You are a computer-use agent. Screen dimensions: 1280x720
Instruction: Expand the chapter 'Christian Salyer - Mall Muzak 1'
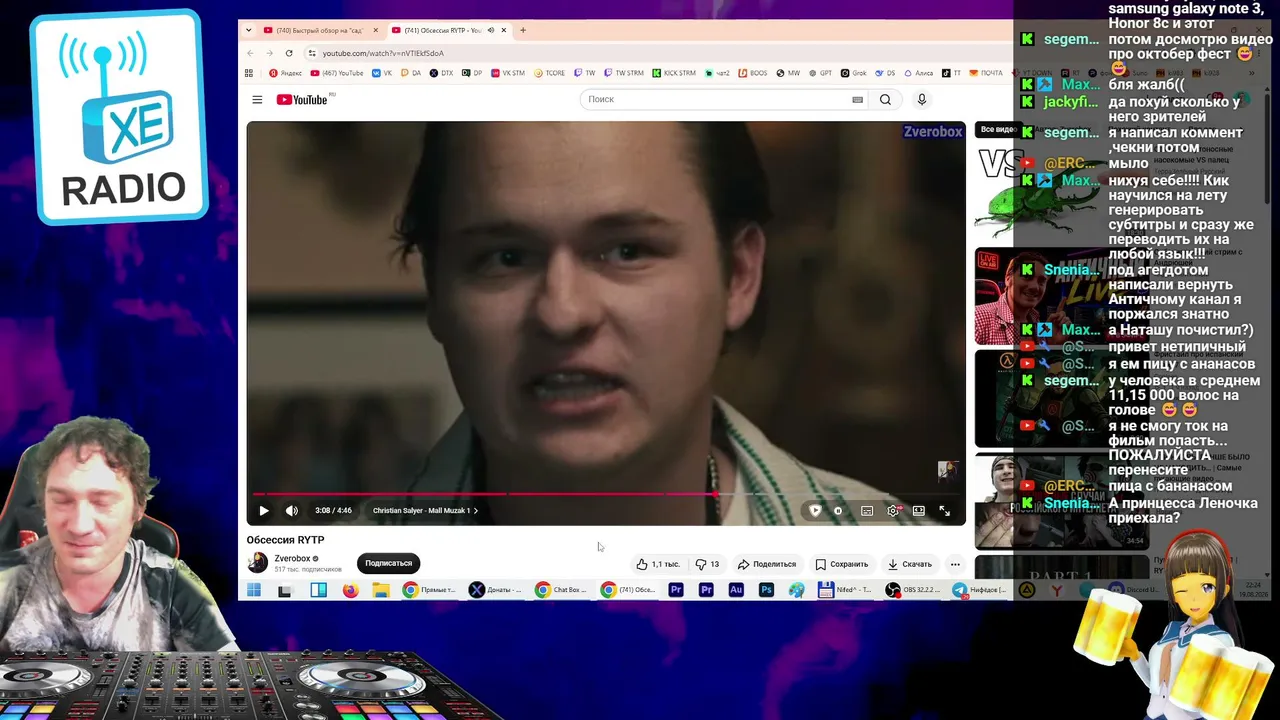pyautogui.click(x=425, y=510)
